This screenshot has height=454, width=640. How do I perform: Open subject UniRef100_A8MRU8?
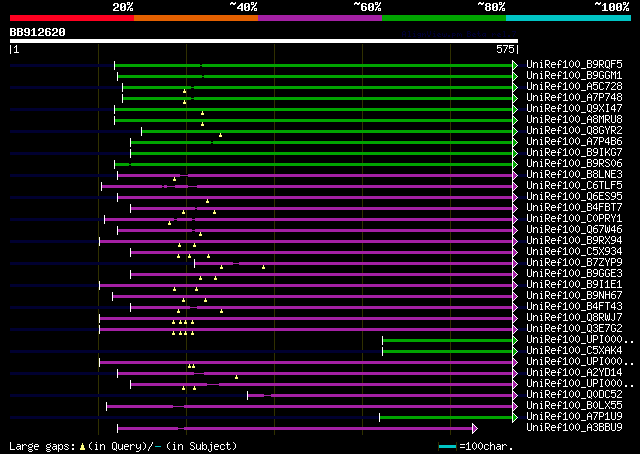574,120
